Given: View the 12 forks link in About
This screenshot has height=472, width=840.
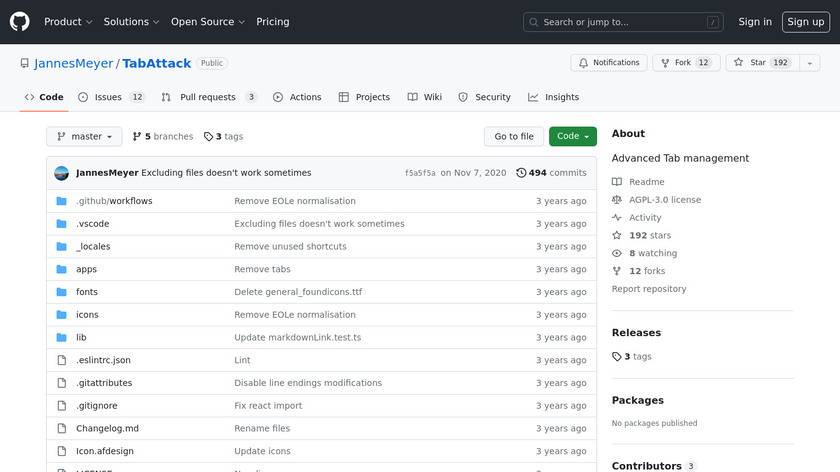Looking at the screenshot, I should [x=639, y=271].
